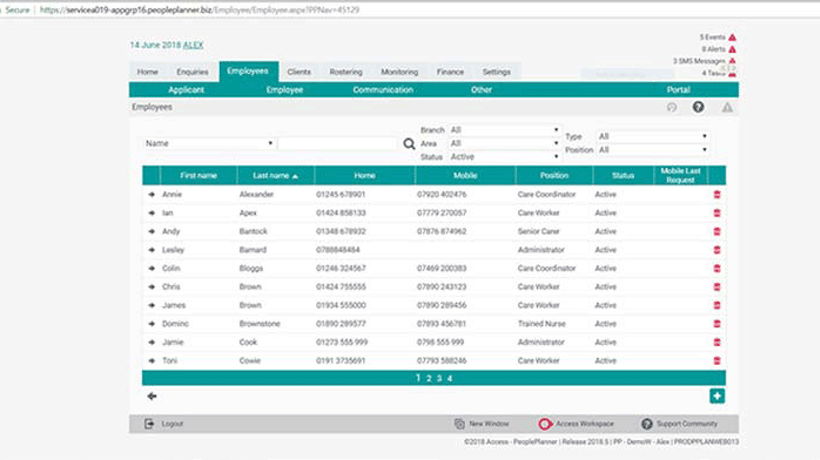Open Andy Bantock's row via the arrow icon
This screenshot has height=460, width=820.
tap(152, 231)
